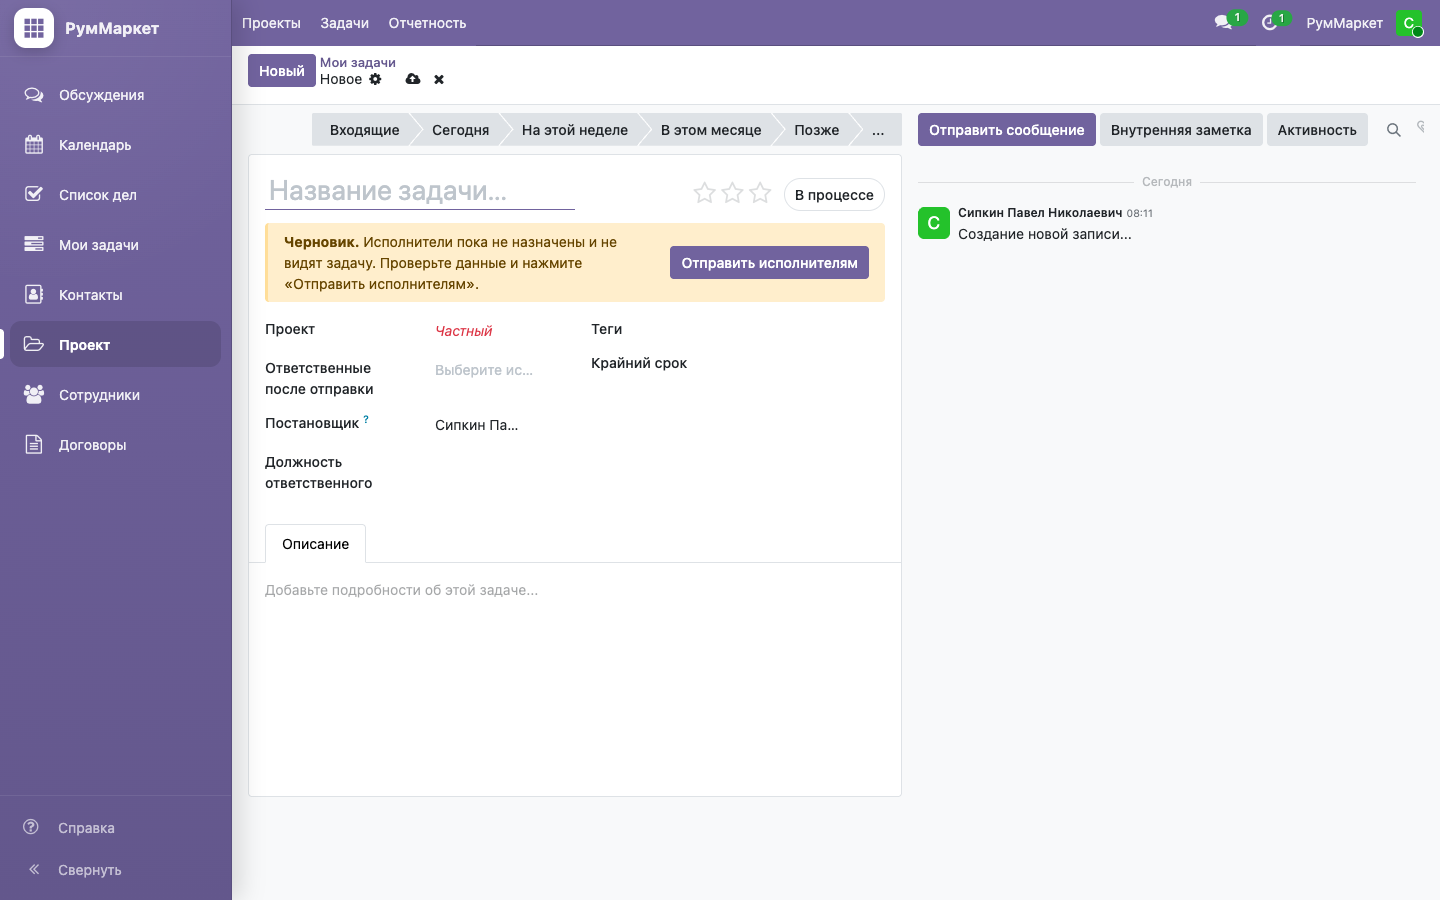Search messages with the magnifier icon
Image resolution: width=1440 pixels, height=900 pixels.
1393,130
